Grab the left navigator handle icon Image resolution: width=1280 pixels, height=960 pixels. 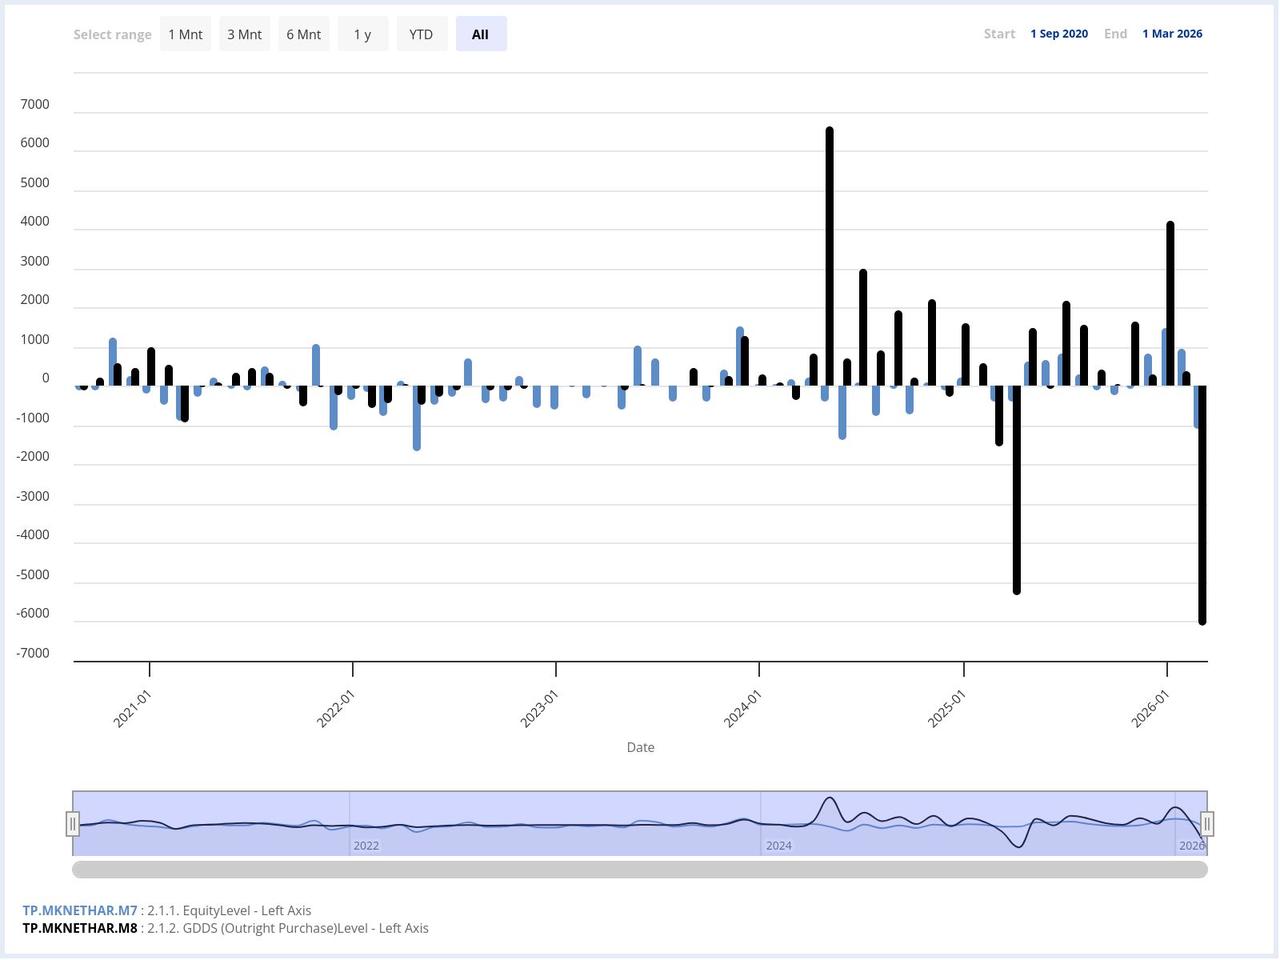click(73, 822)
